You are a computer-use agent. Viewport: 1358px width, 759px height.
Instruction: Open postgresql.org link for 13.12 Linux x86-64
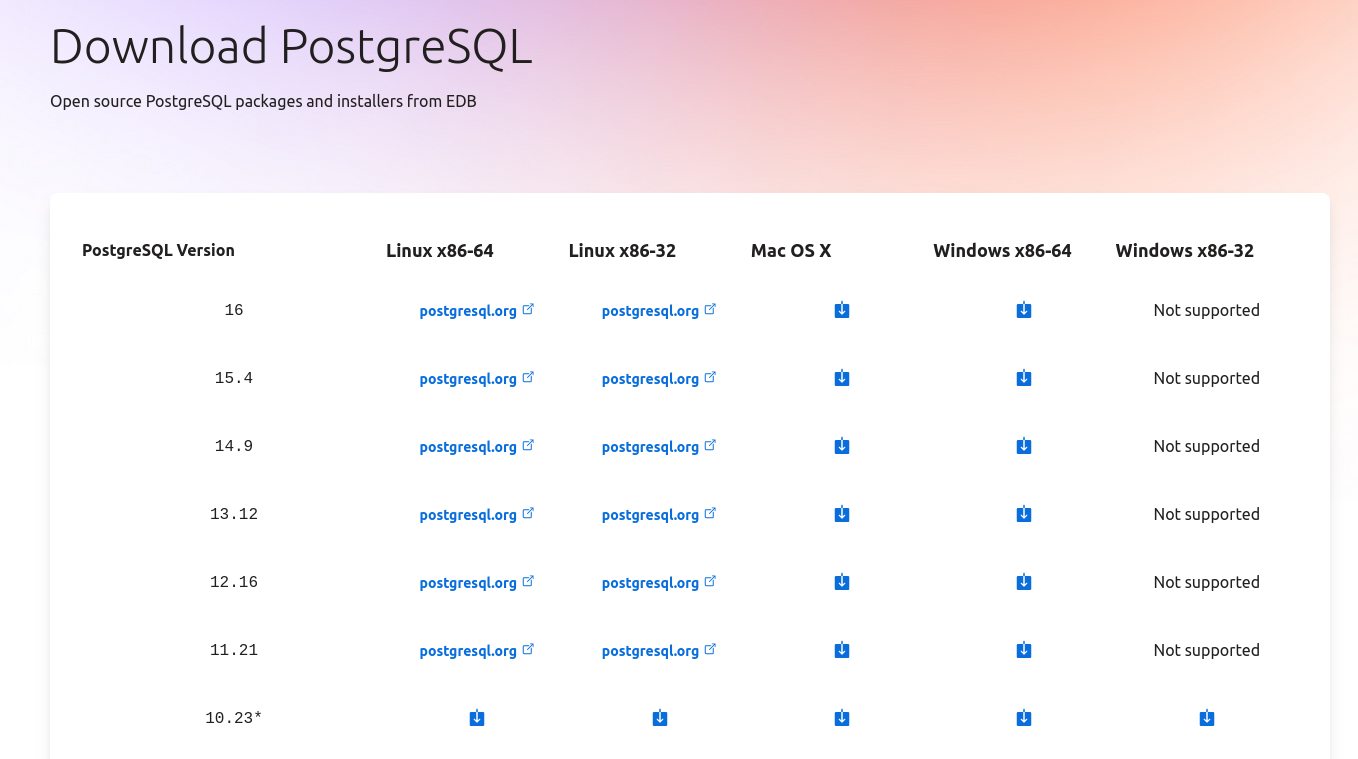(x=477, y=515)
